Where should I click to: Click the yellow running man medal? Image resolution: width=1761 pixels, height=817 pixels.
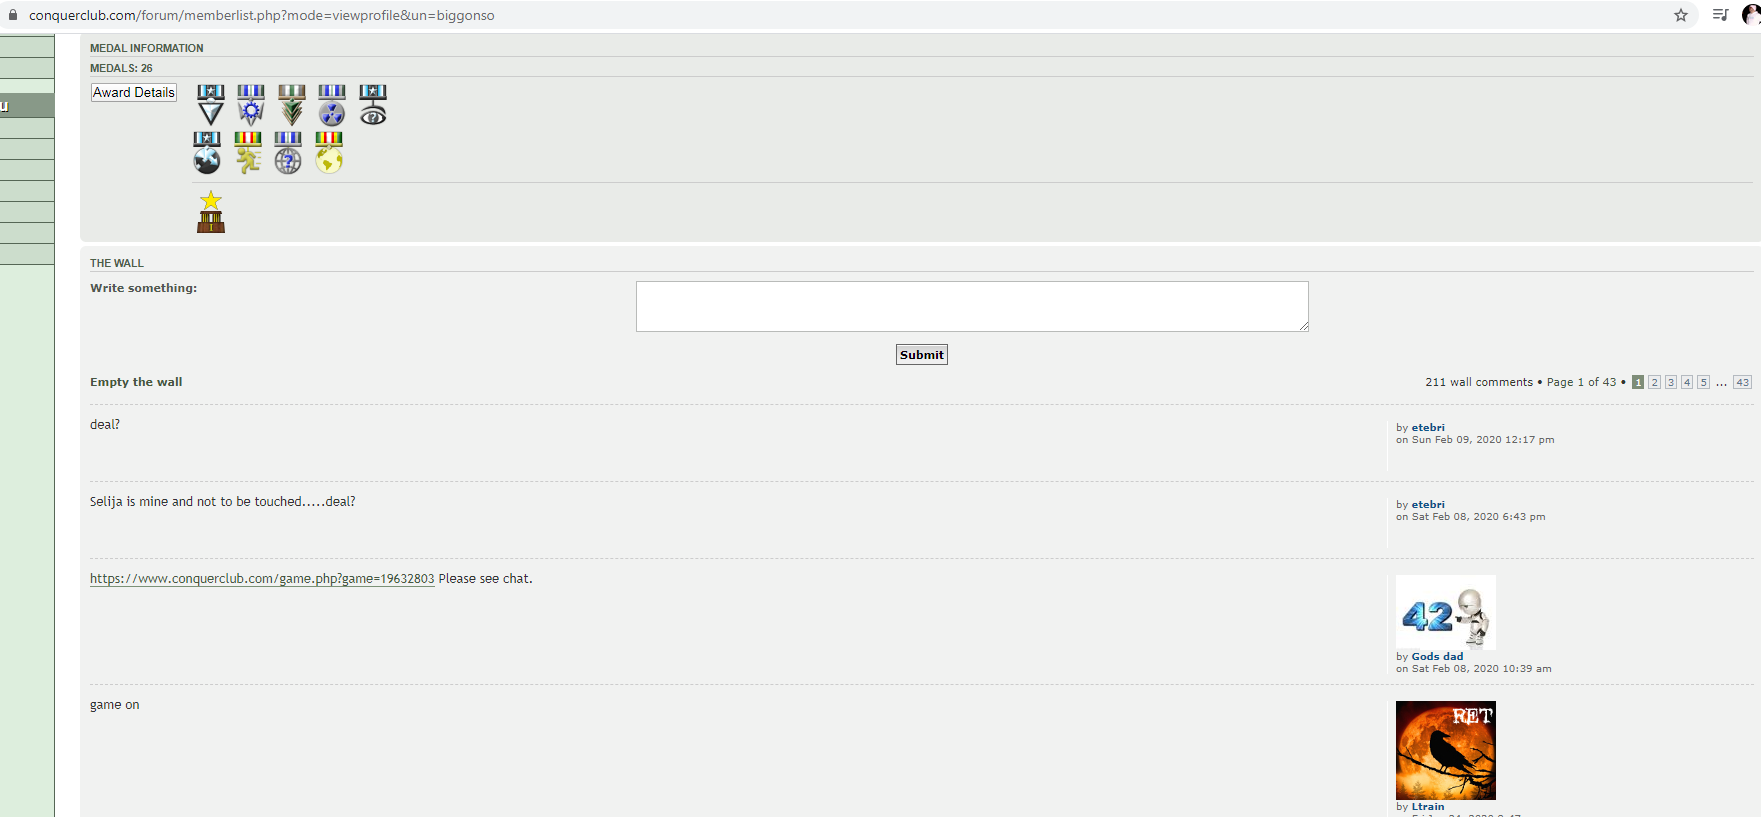(248, 153)
